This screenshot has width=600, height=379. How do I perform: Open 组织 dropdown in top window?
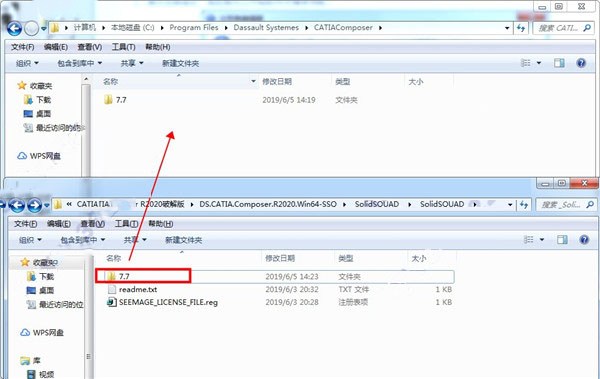27,63
